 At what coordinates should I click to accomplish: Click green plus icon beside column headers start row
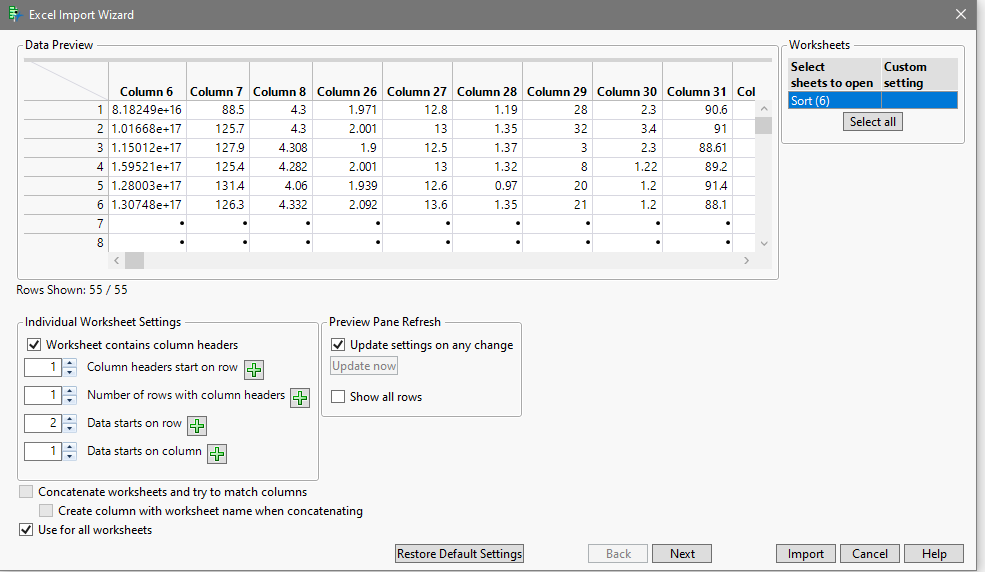coord(254,370)
